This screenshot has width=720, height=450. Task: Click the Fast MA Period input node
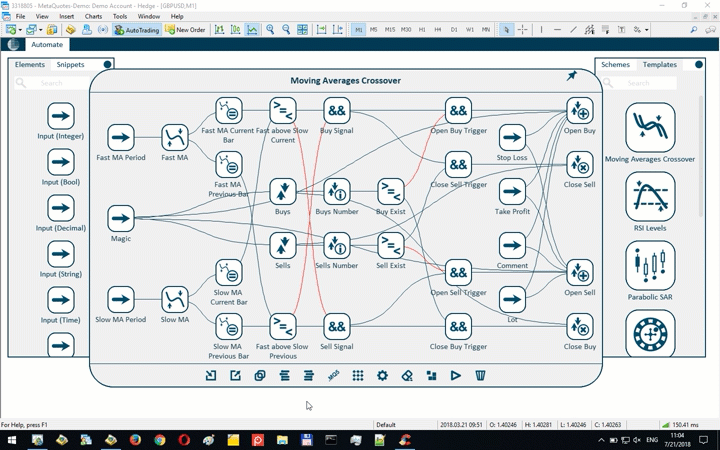coord(121,137)
